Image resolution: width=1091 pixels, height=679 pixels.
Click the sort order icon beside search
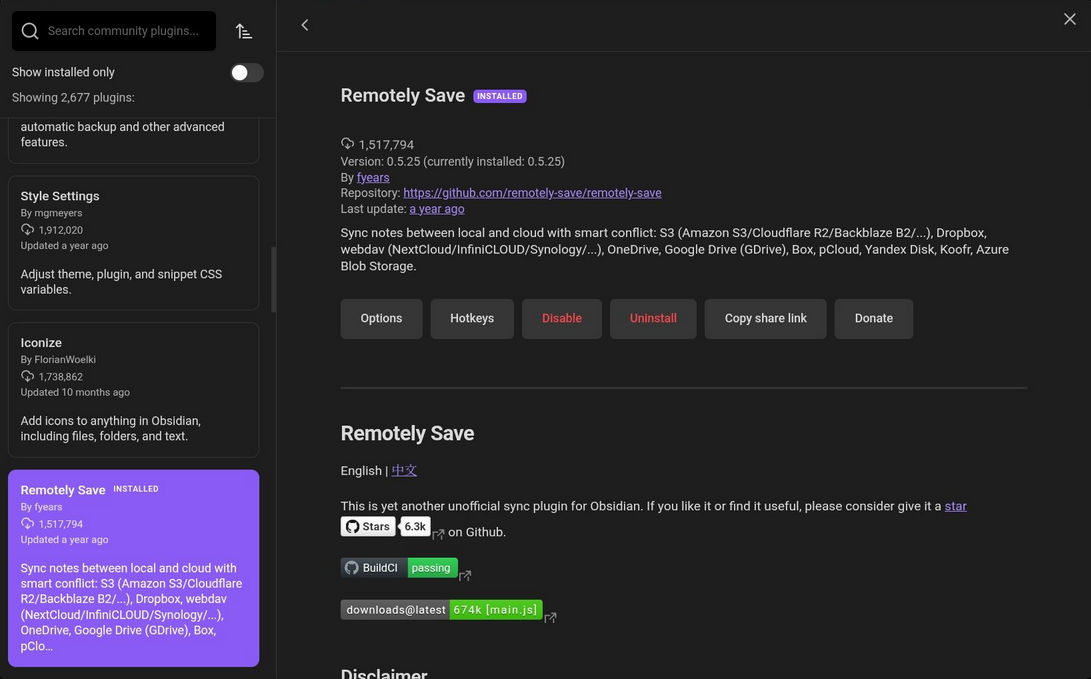(x=243, y=31)
